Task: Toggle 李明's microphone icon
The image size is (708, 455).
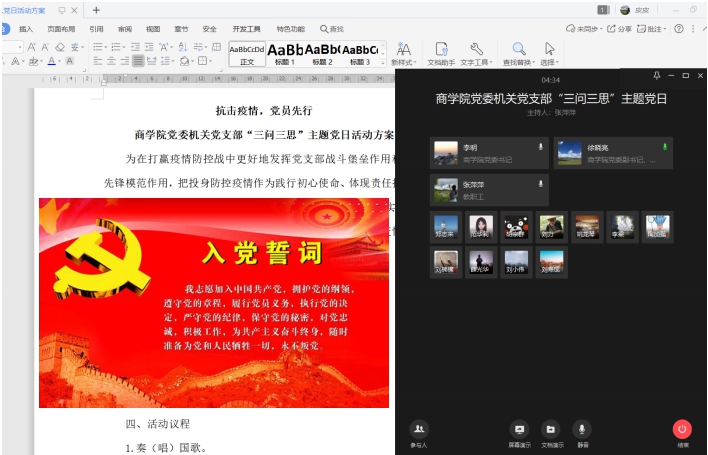Action: coord(540,147)
